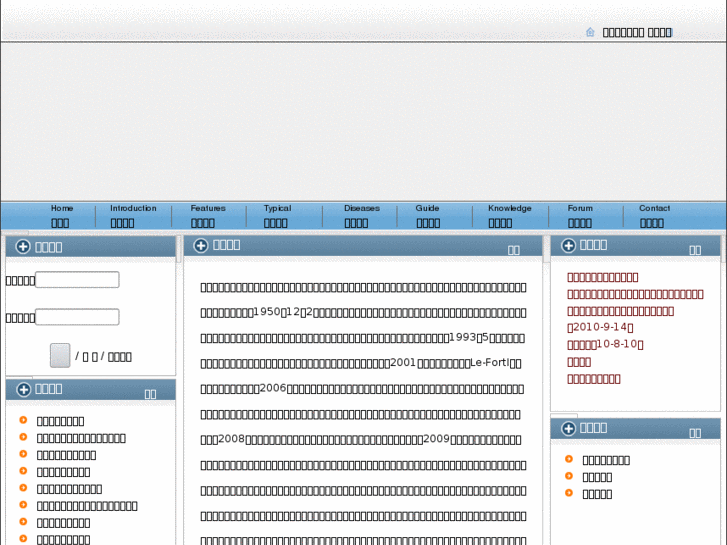Click the plus icon in the login panel header

coord(22,247)
